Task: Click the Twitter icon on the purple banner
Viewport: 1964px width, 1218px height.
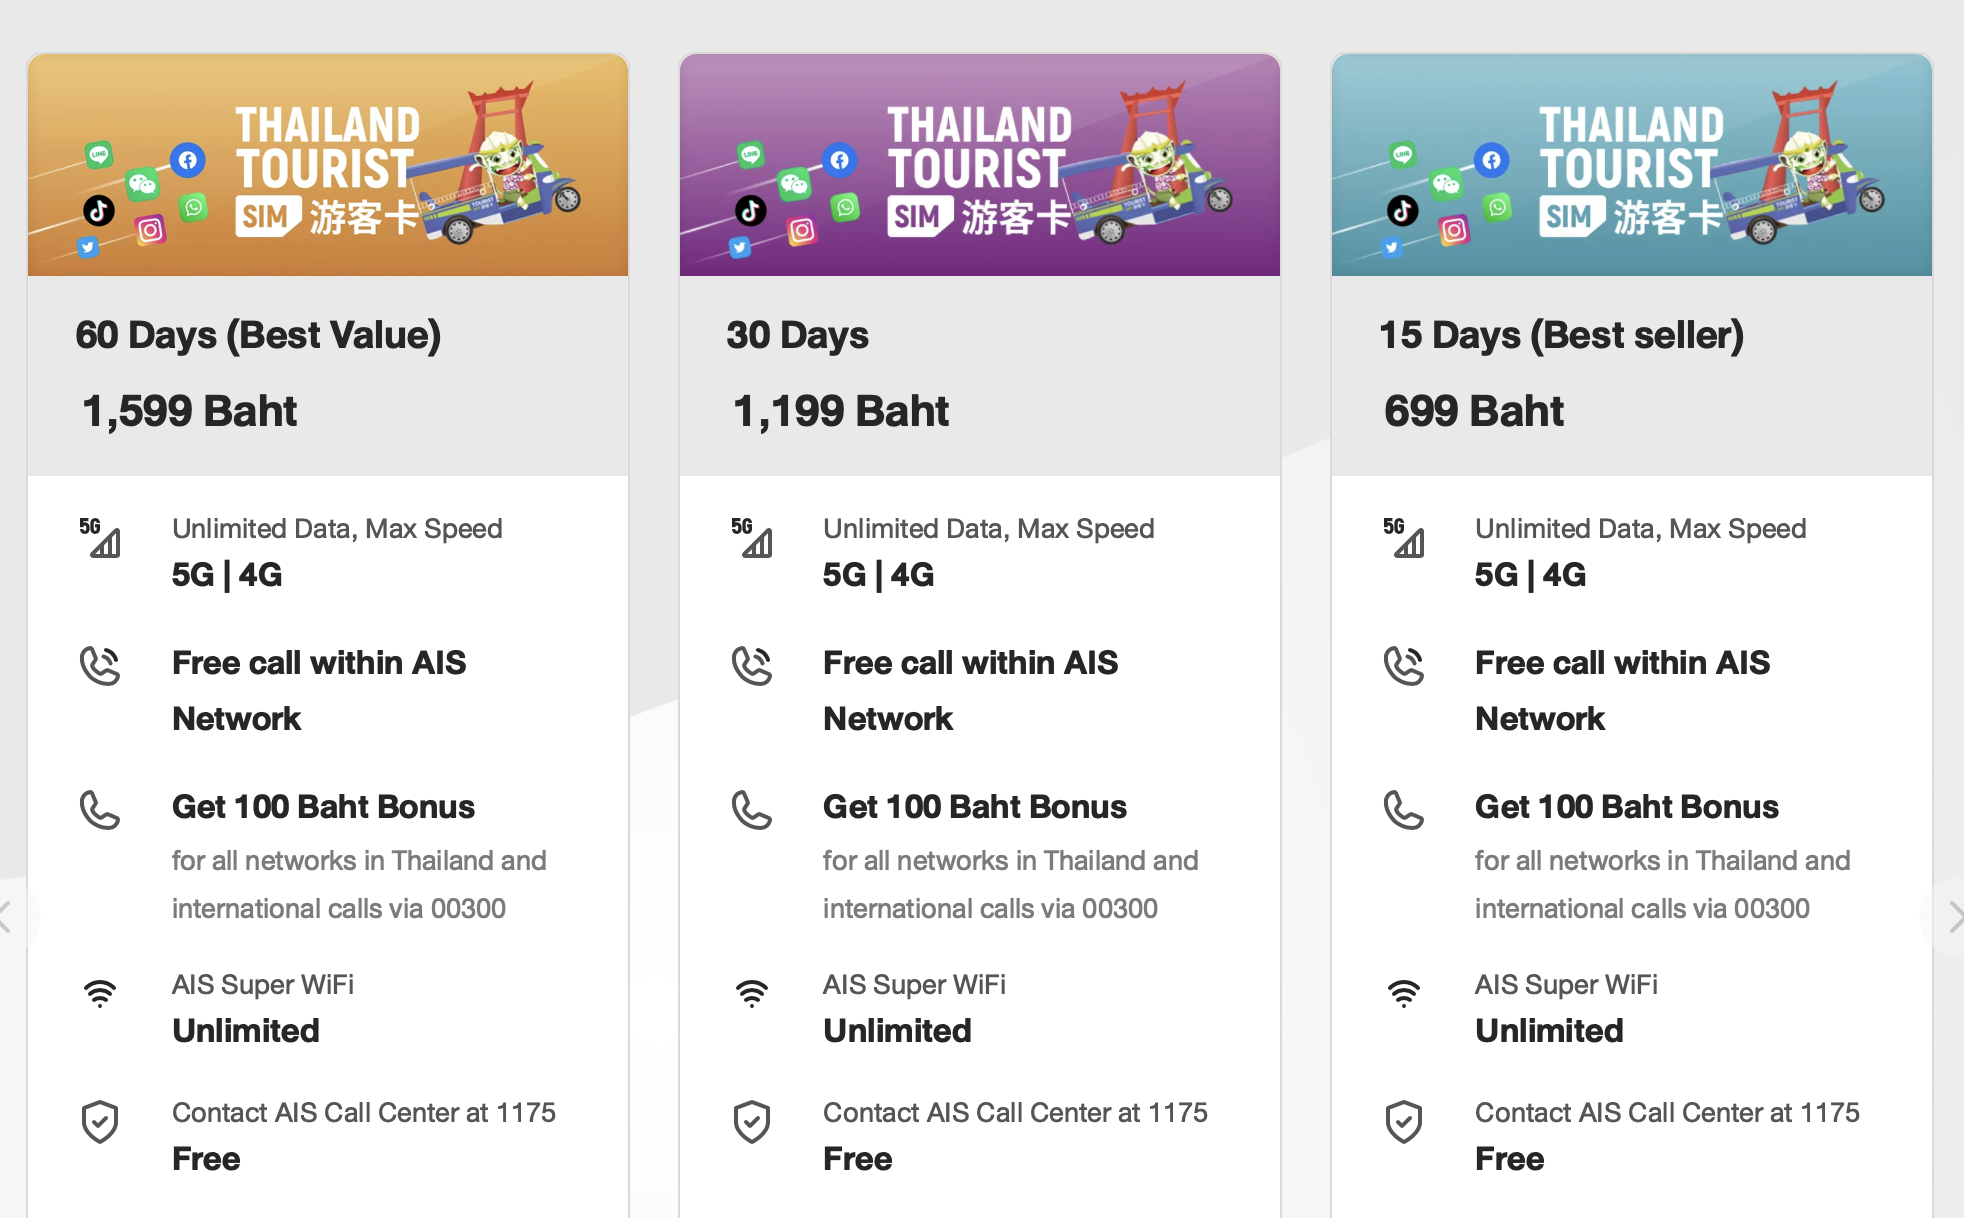Action: click(x=739, y=247)
